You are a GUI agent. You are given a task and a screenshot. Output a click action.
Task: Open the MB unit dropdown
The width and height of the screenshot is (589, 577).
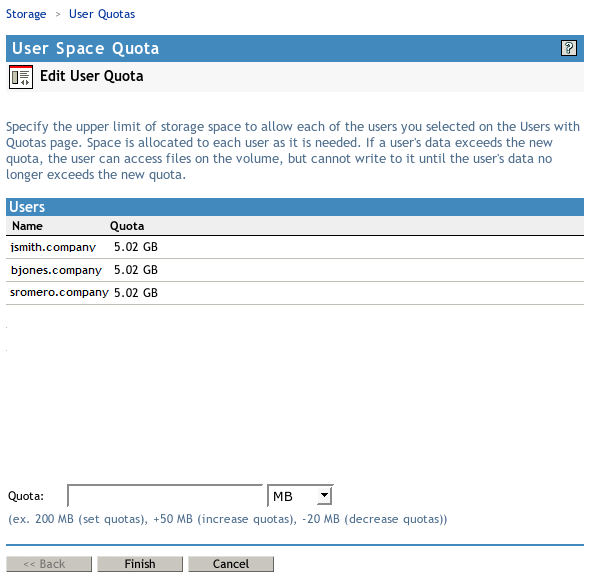(x=300, y=496)
